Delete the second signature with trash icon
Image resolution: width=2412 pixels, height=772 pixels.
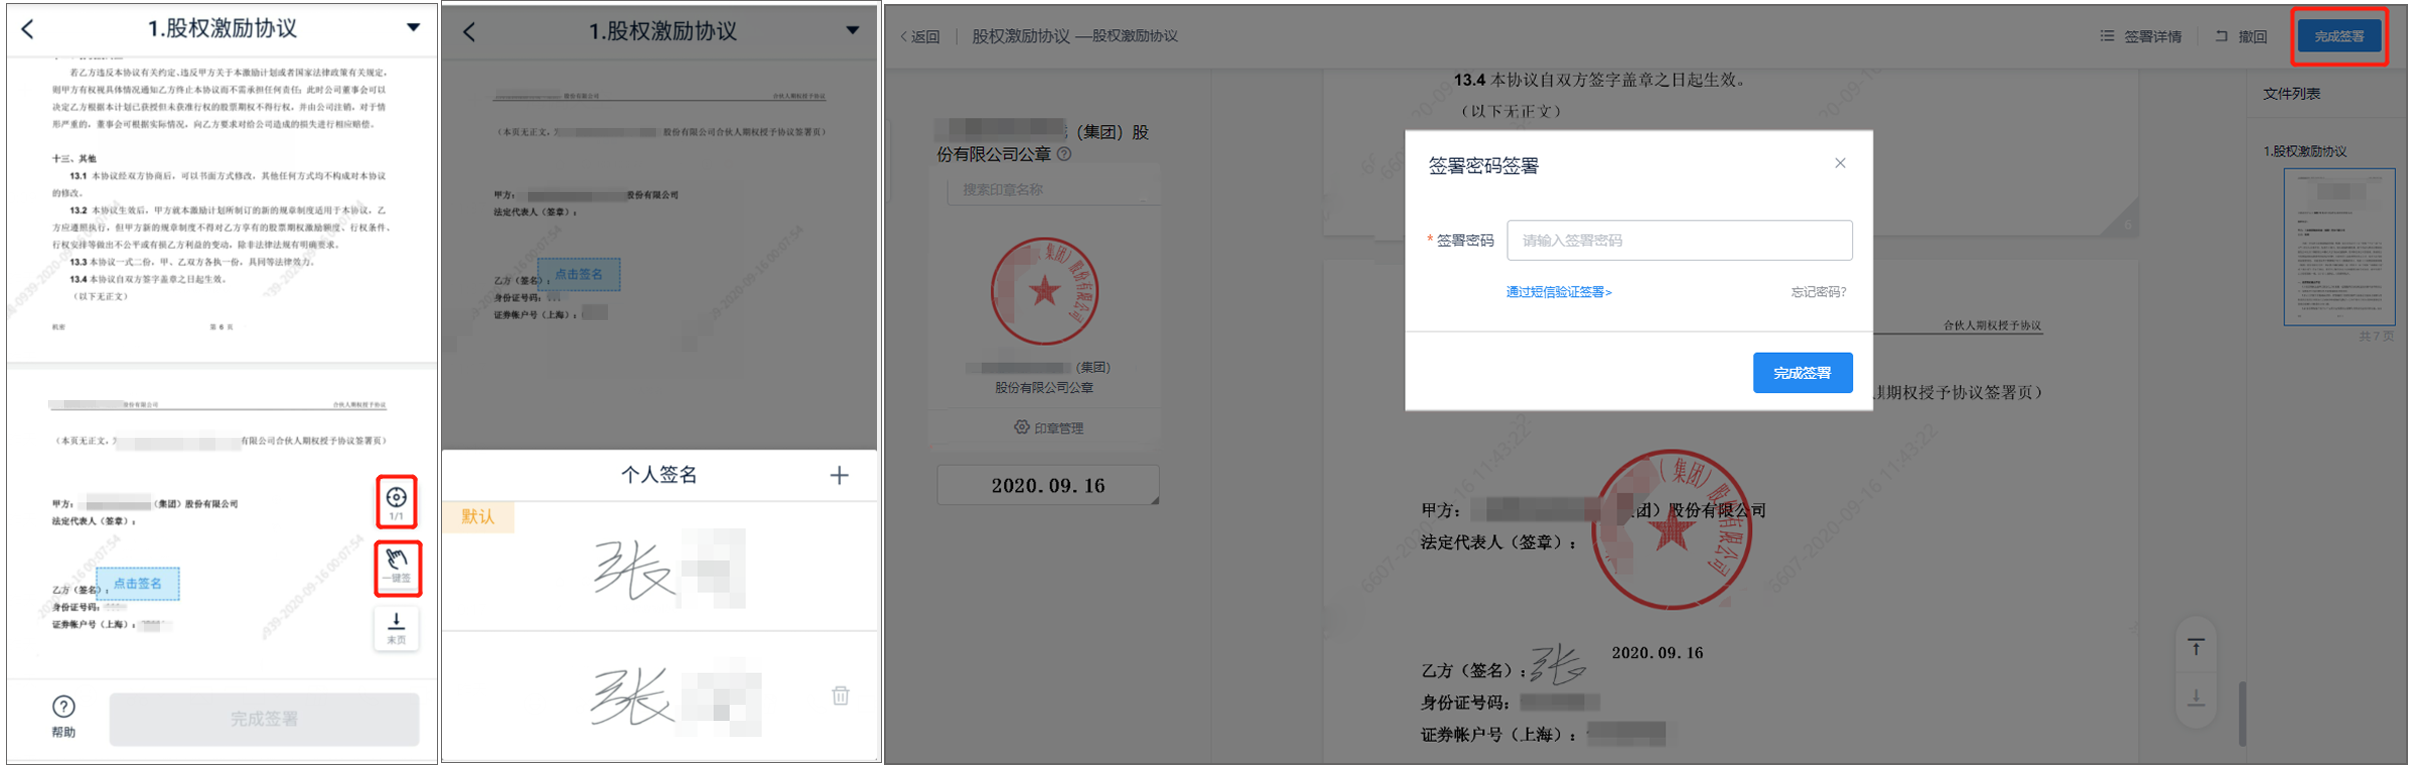click(840, 695)
